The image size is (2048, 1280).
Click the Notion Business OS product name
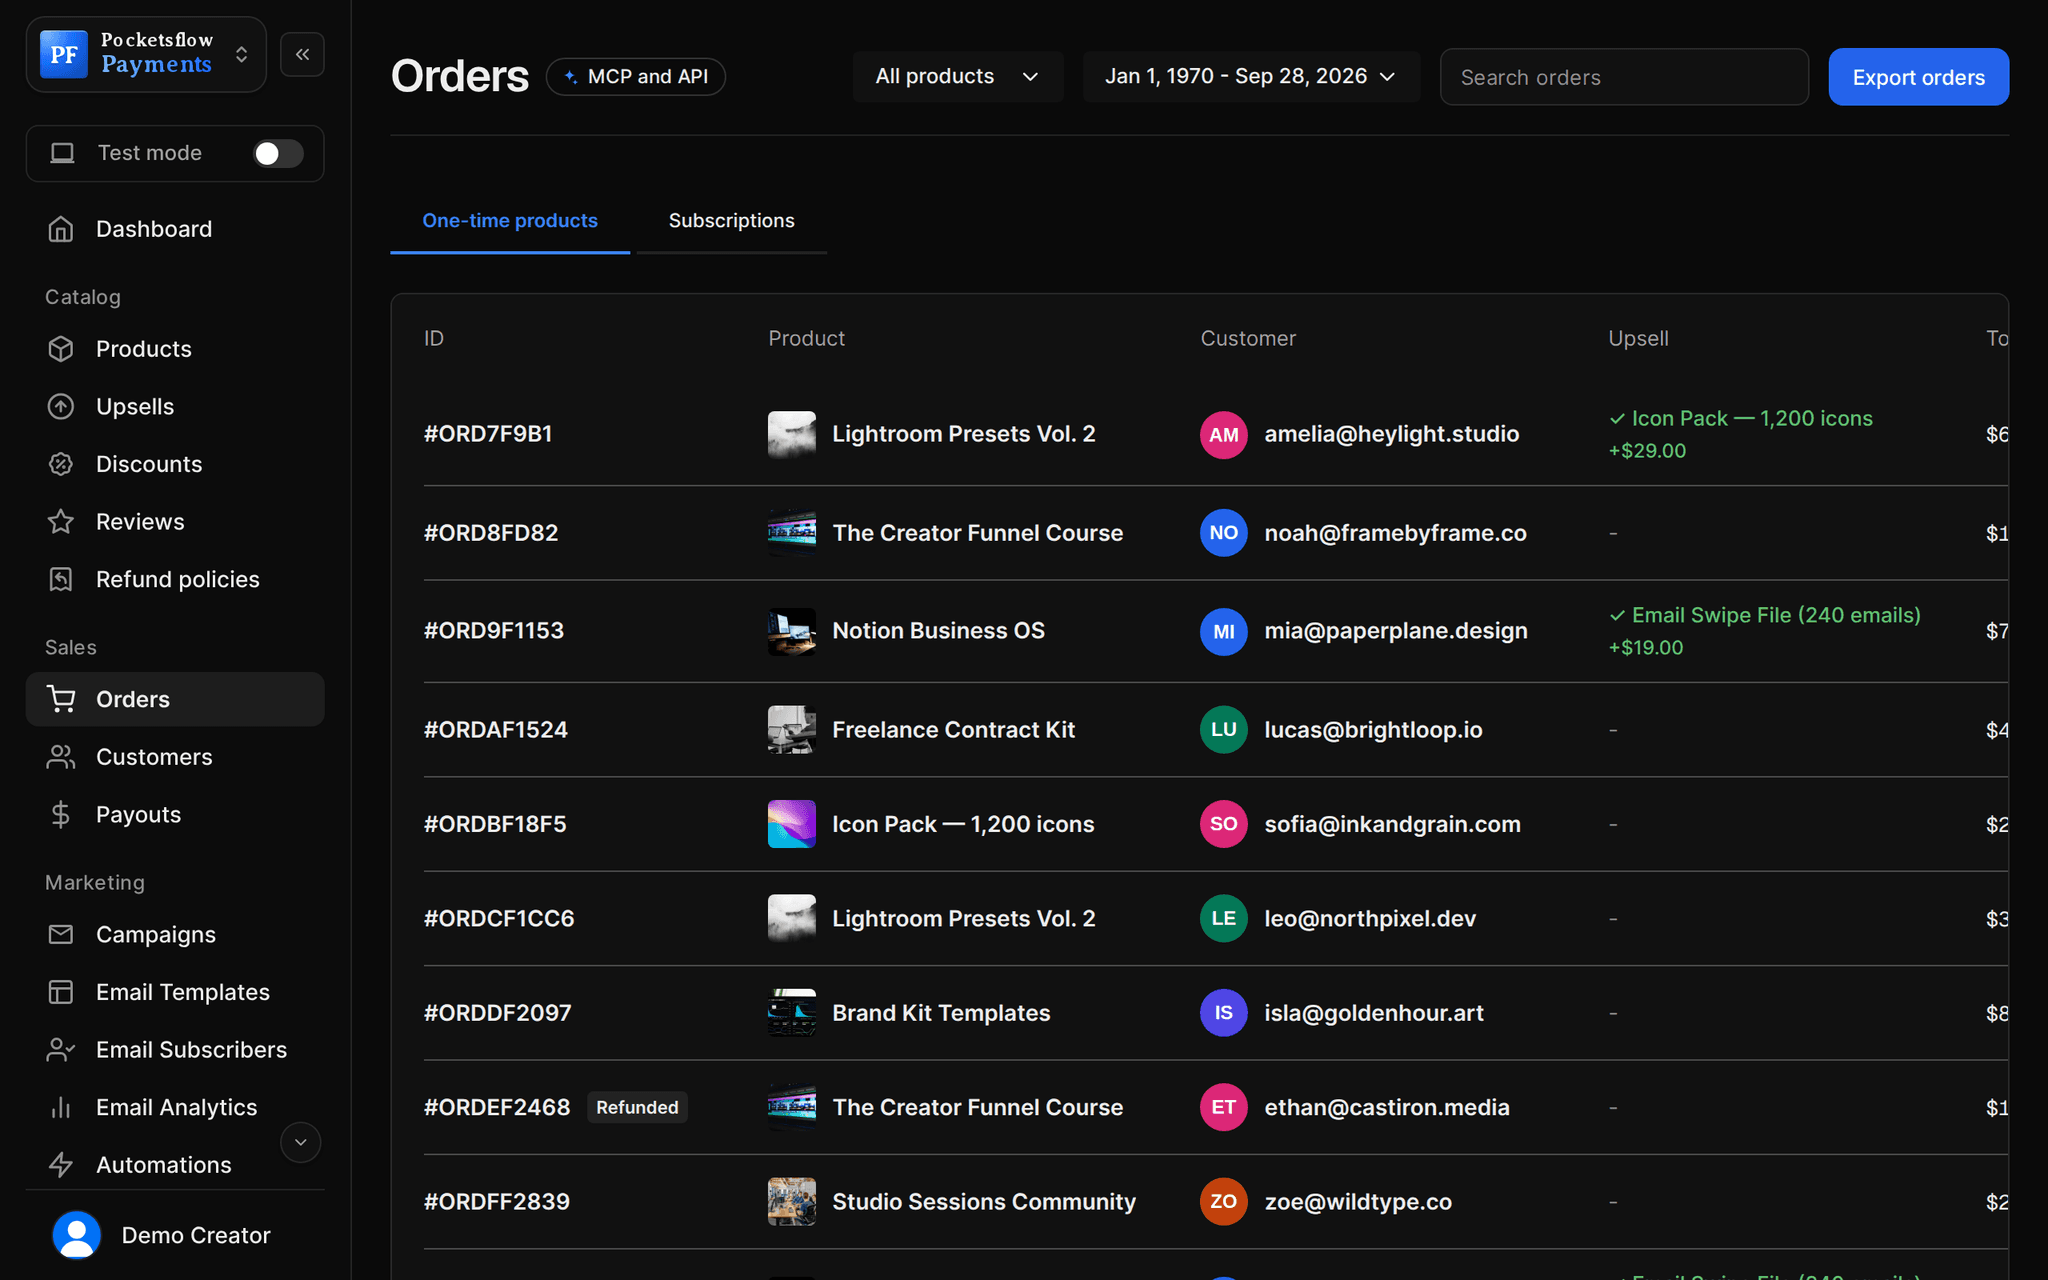(x=938, y=630)
